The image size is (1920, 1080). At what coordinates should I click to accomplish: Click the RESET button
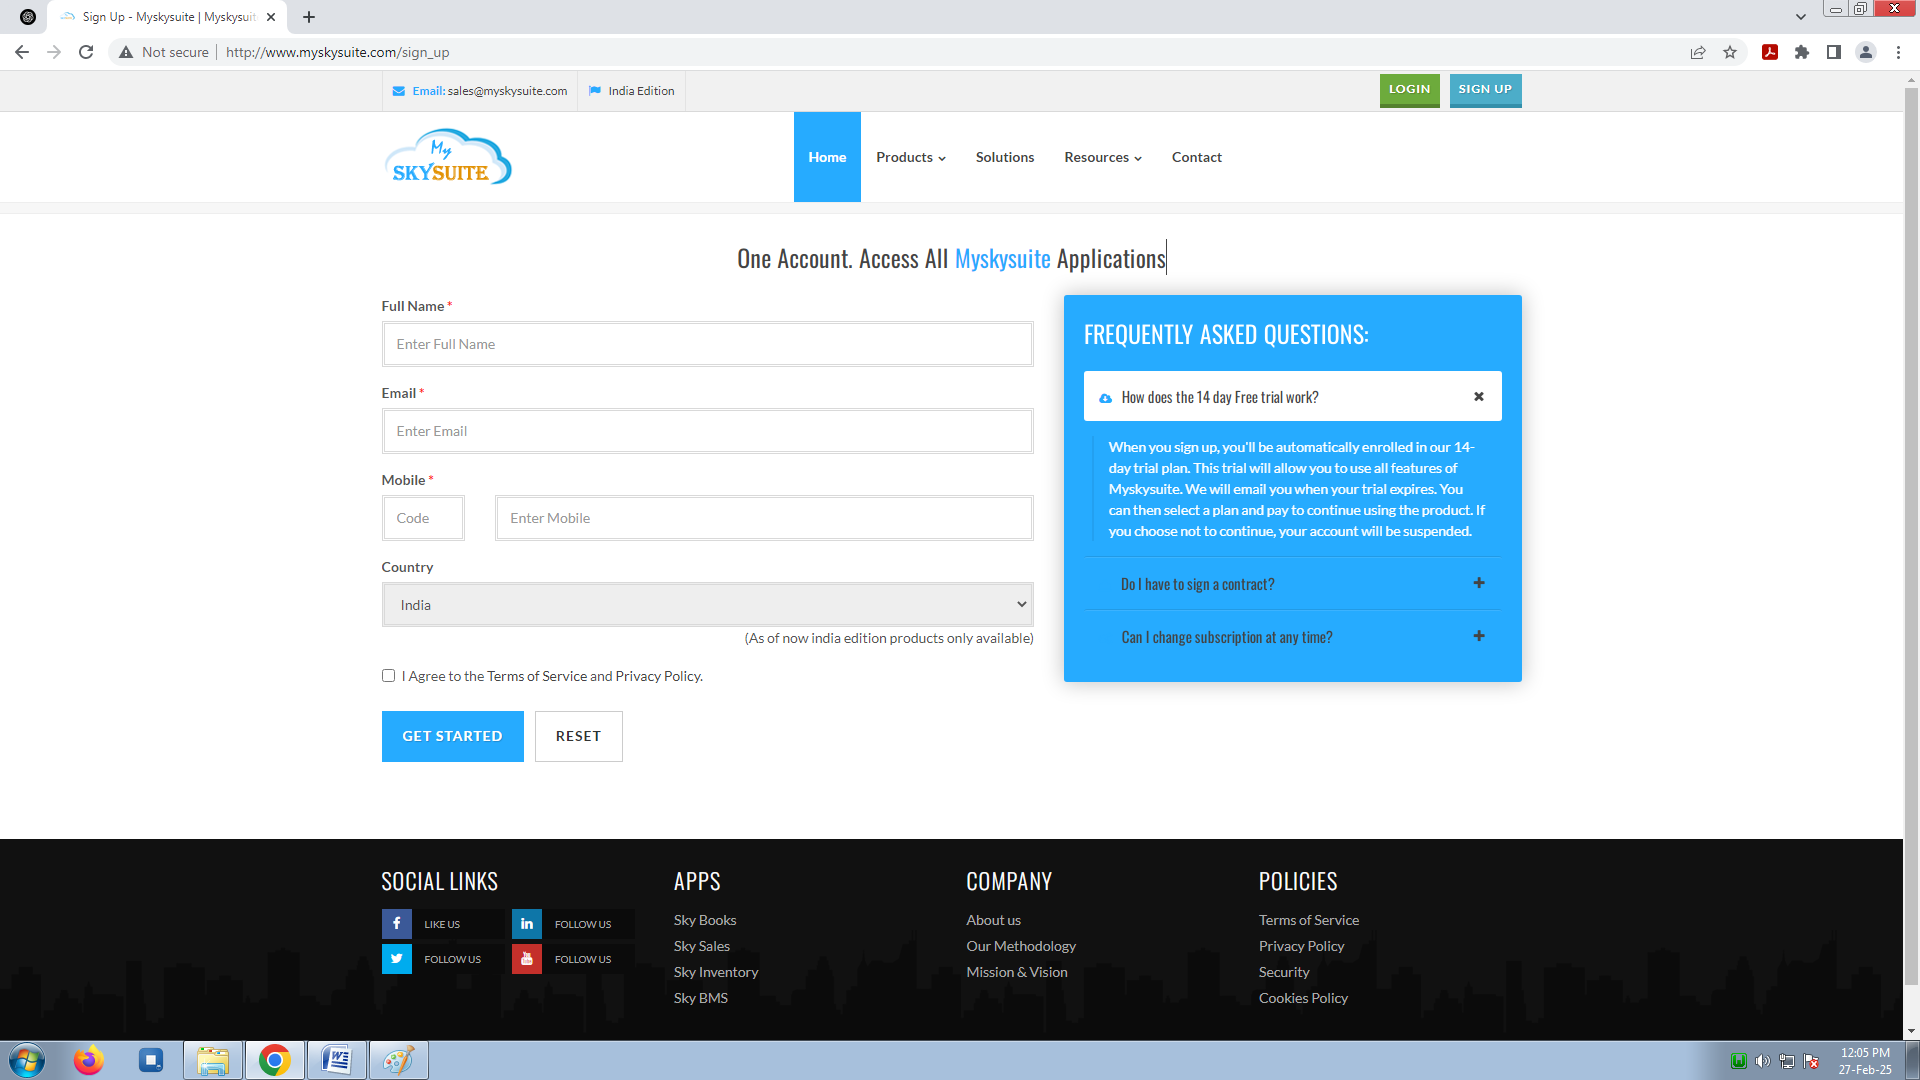pos(579,736)
